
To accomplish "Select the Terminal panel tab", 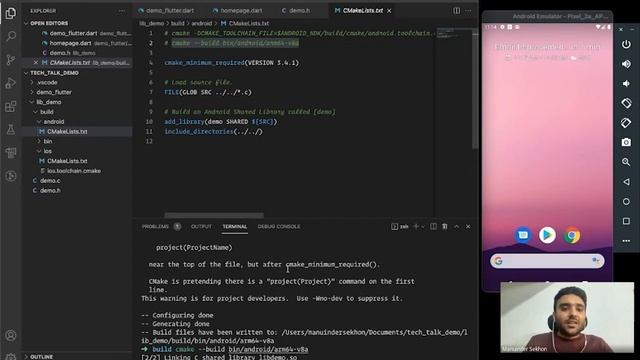I will coord(235,226).
